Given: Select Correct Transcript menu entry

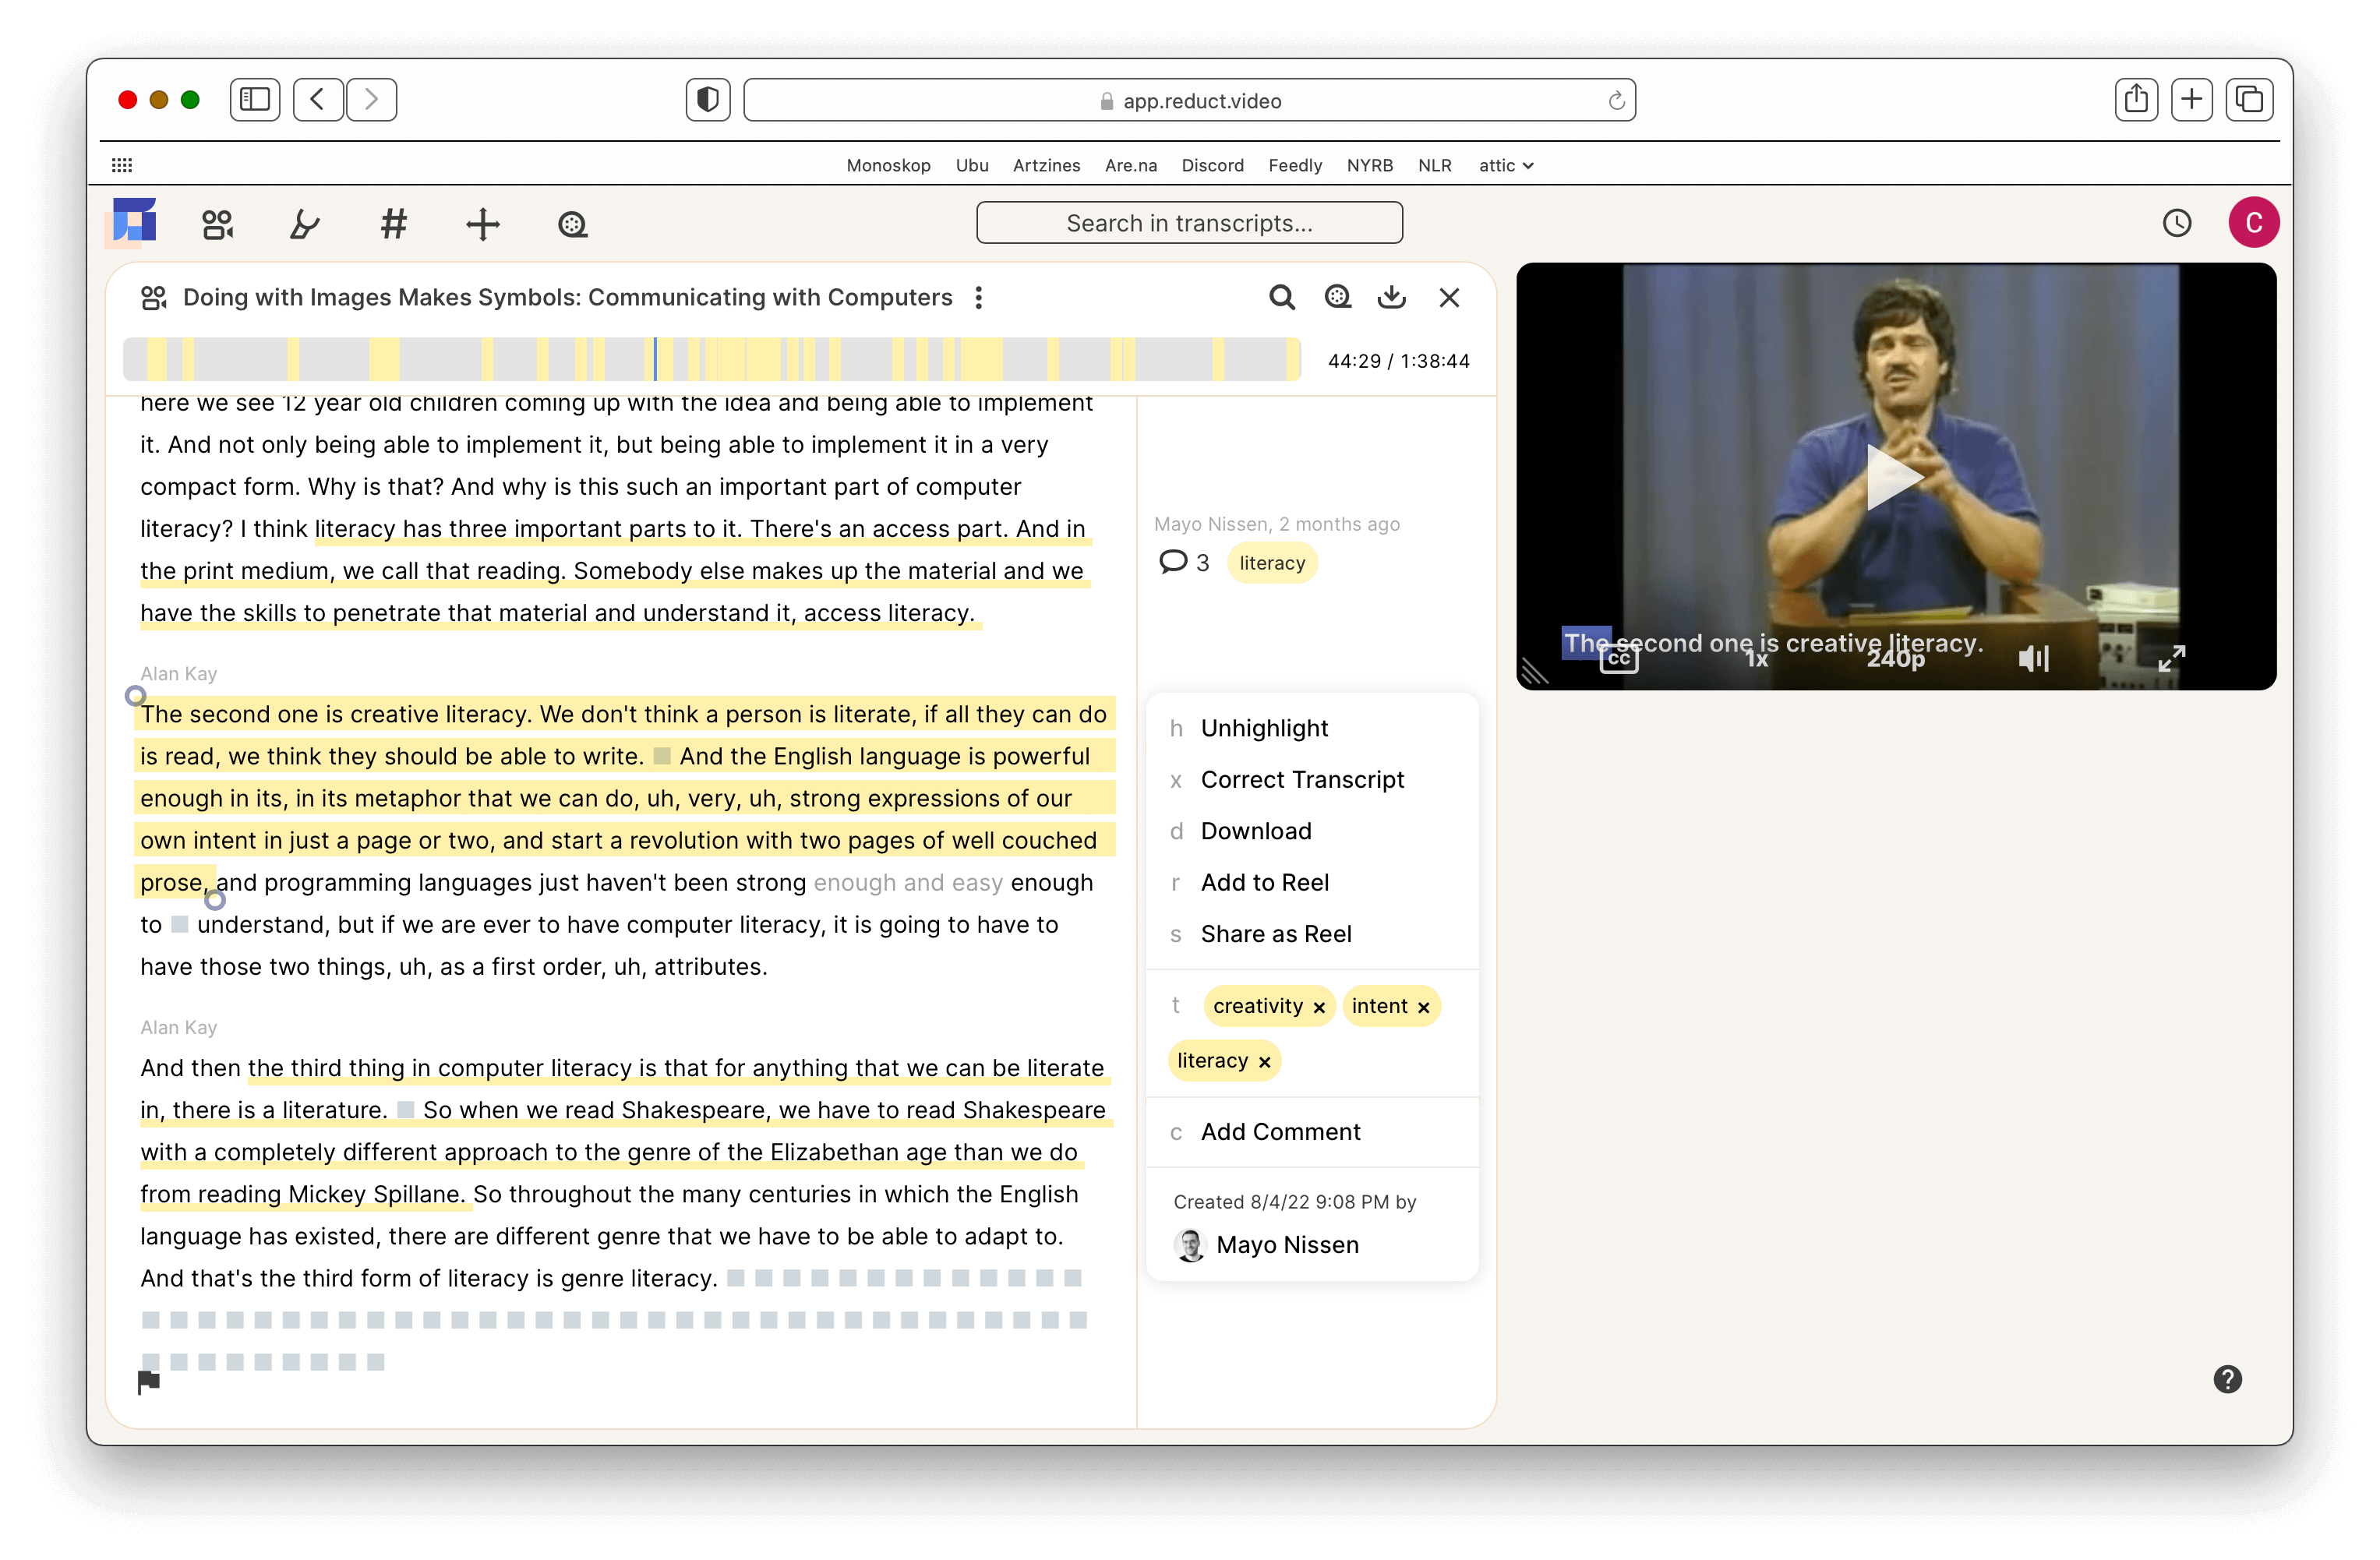Looking at the screenshot, I should coord(1312,779).
